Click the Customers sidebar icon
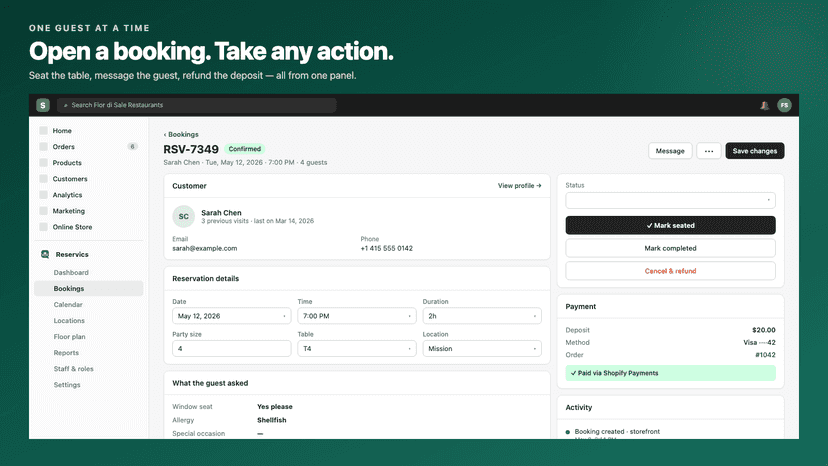Image resolution: width=828 pixels, height=466 pixels. click(x=43, y=179)
